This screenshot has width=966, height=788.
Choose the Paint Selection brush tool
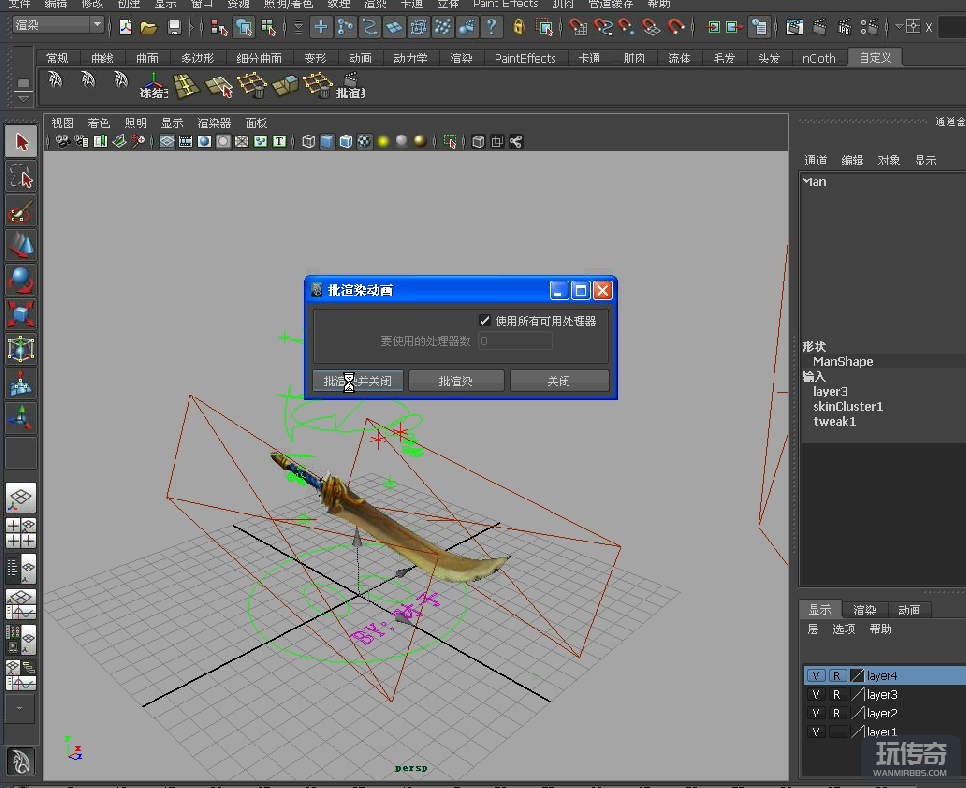[21, 211]
